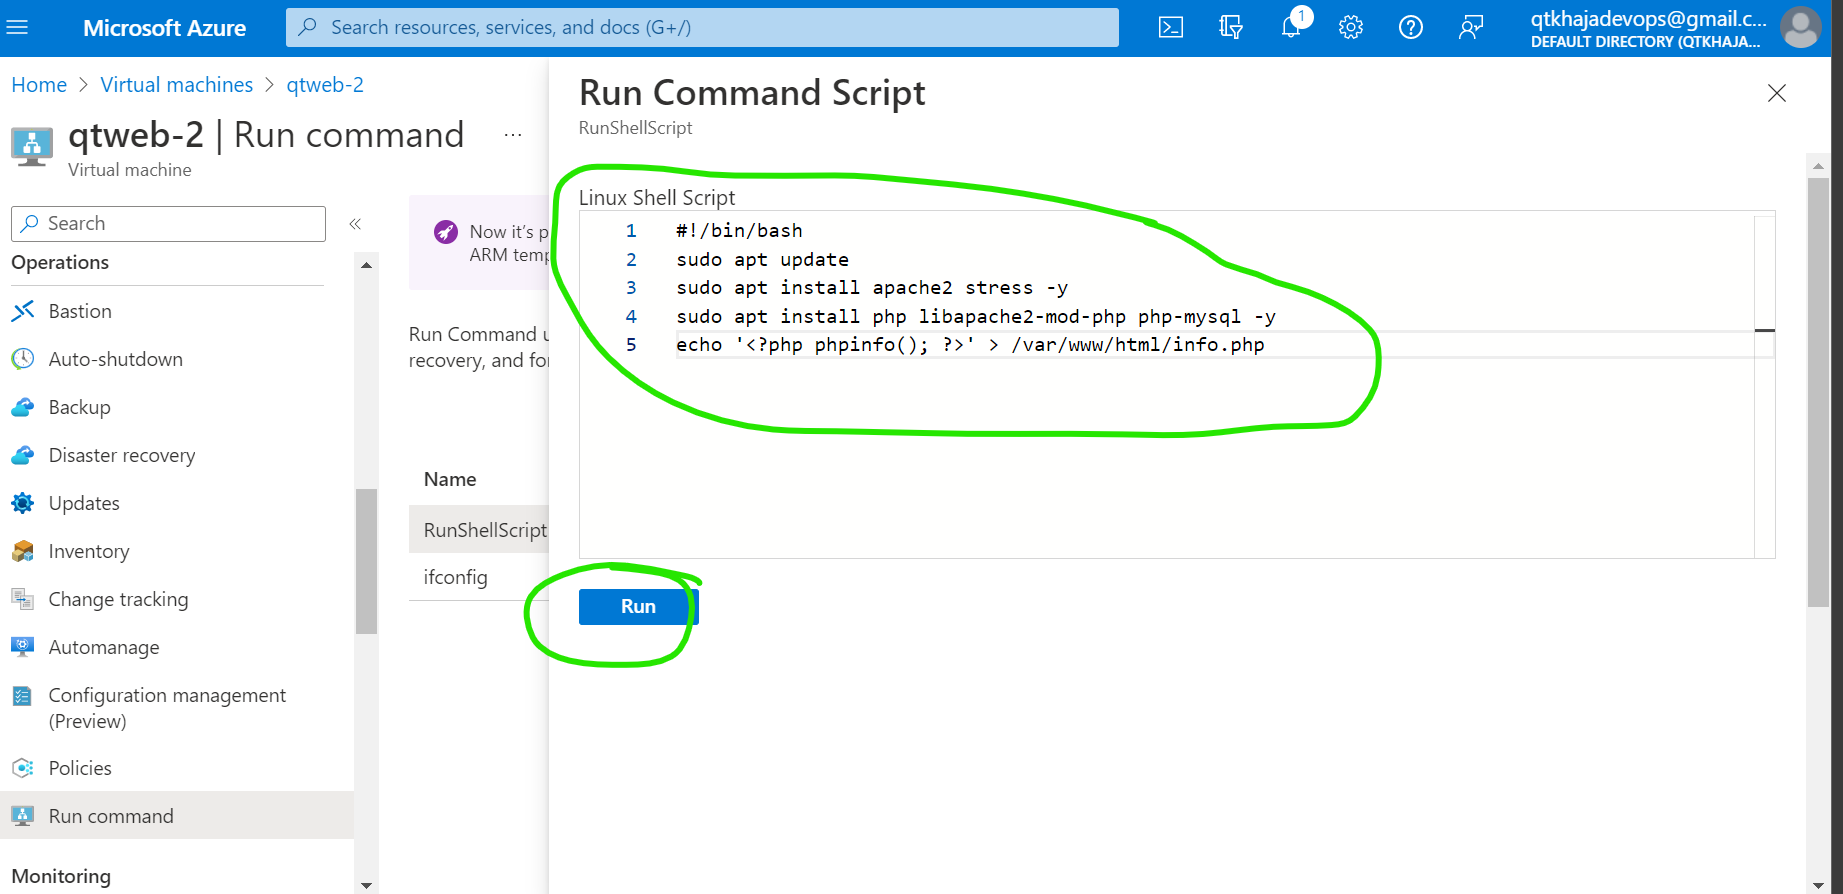Collapse the sidebar with double chevron
Image resolution: width=1843 pixels, height=894 pixels.
[x=355, y=224]
